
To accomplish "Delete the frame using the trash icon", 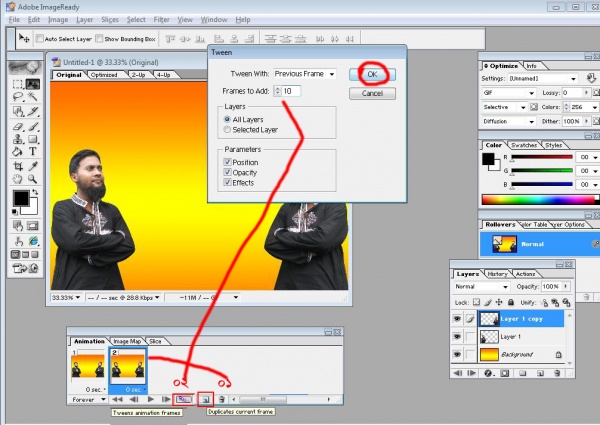I will tap(222, 398).
